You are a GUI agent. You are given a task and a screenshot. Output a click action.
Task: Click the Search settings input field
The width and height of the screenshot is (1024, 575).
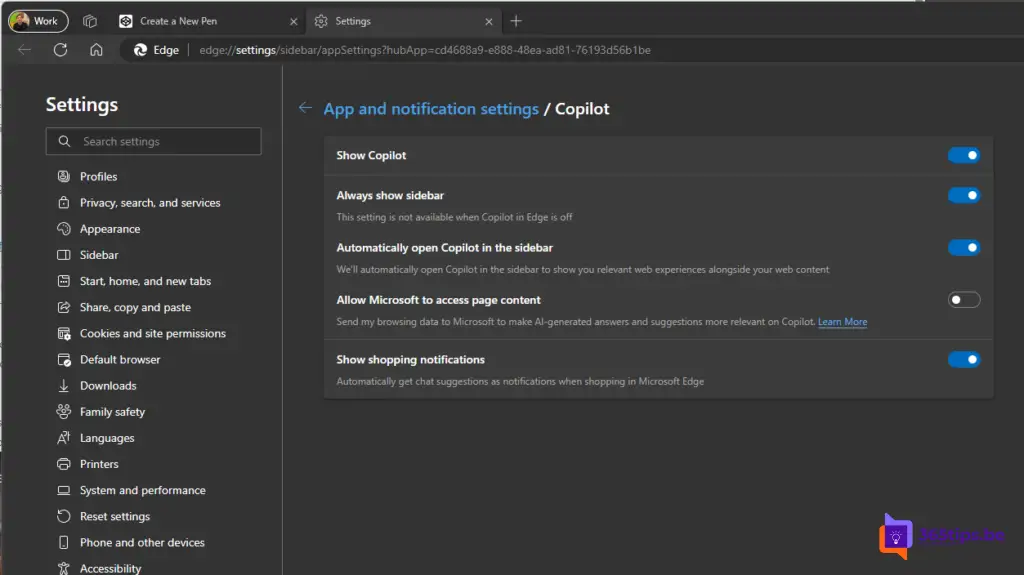154,142
